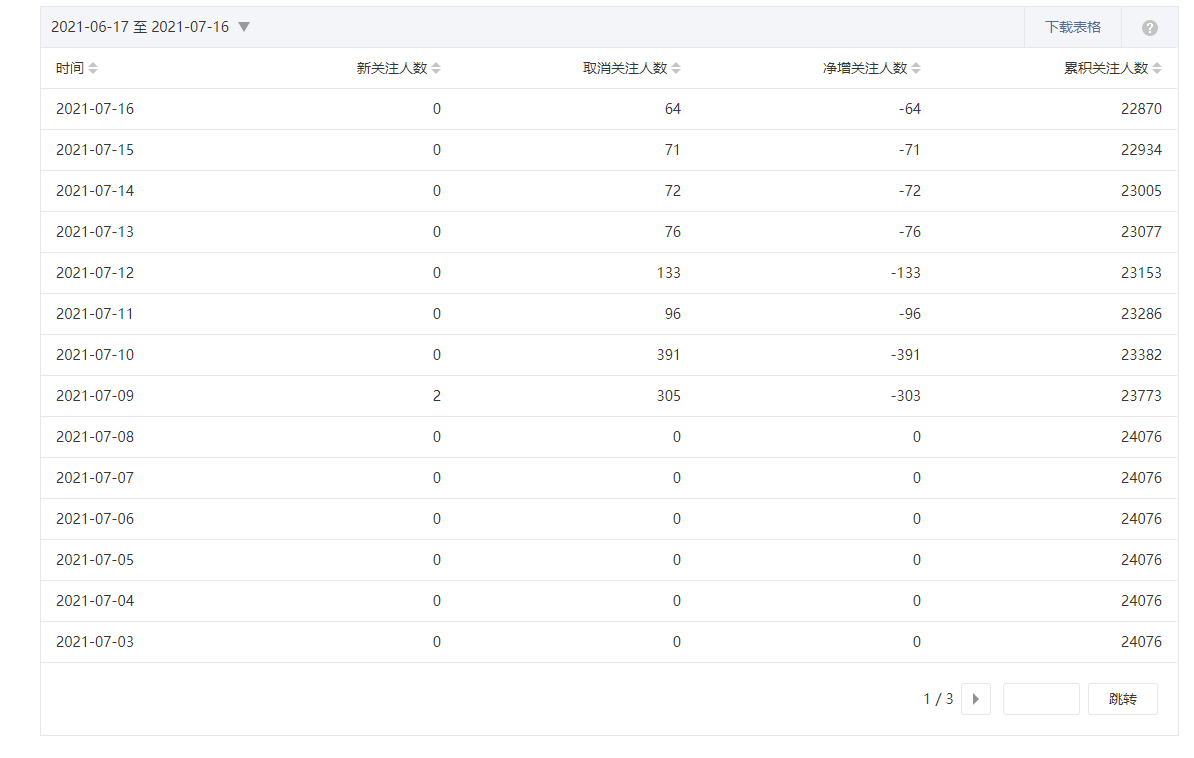Click the unfollow count 133 cell
Viewport: 1194px width, 758px height.
669,273
